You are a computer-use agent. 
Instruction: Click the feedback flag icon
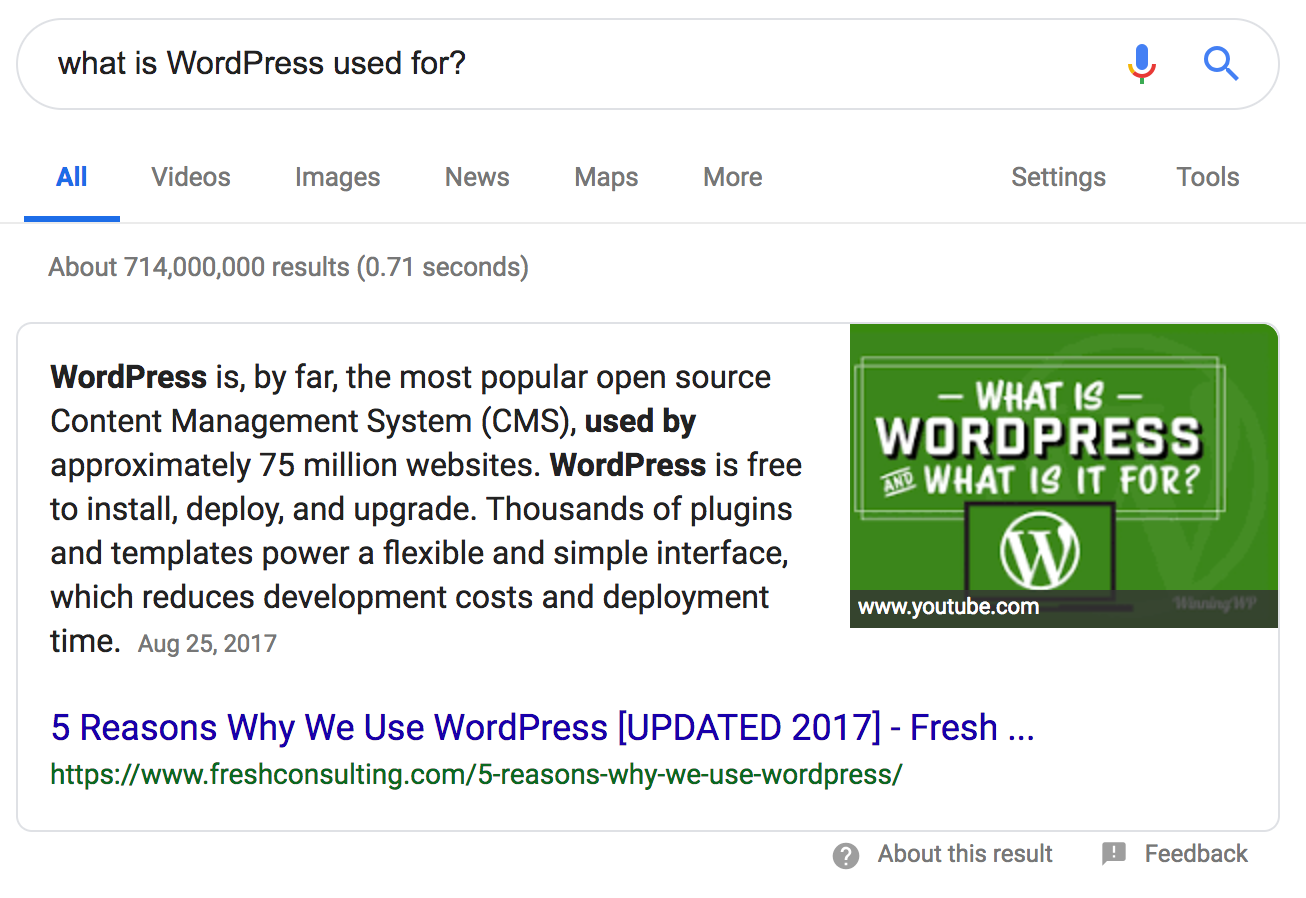point(1114,854)
